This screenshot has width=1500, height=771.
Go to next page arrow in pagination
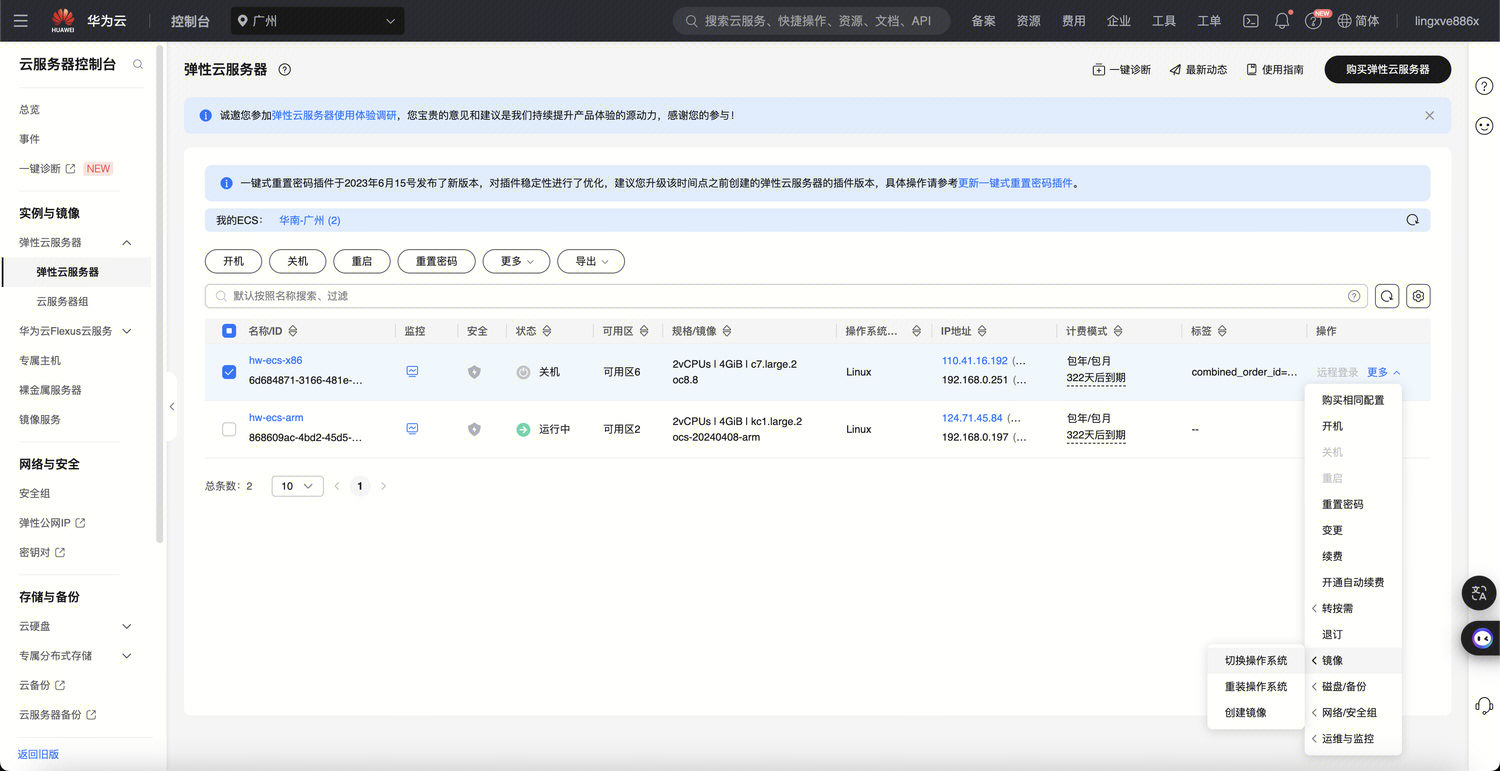(x=383, y=486)
